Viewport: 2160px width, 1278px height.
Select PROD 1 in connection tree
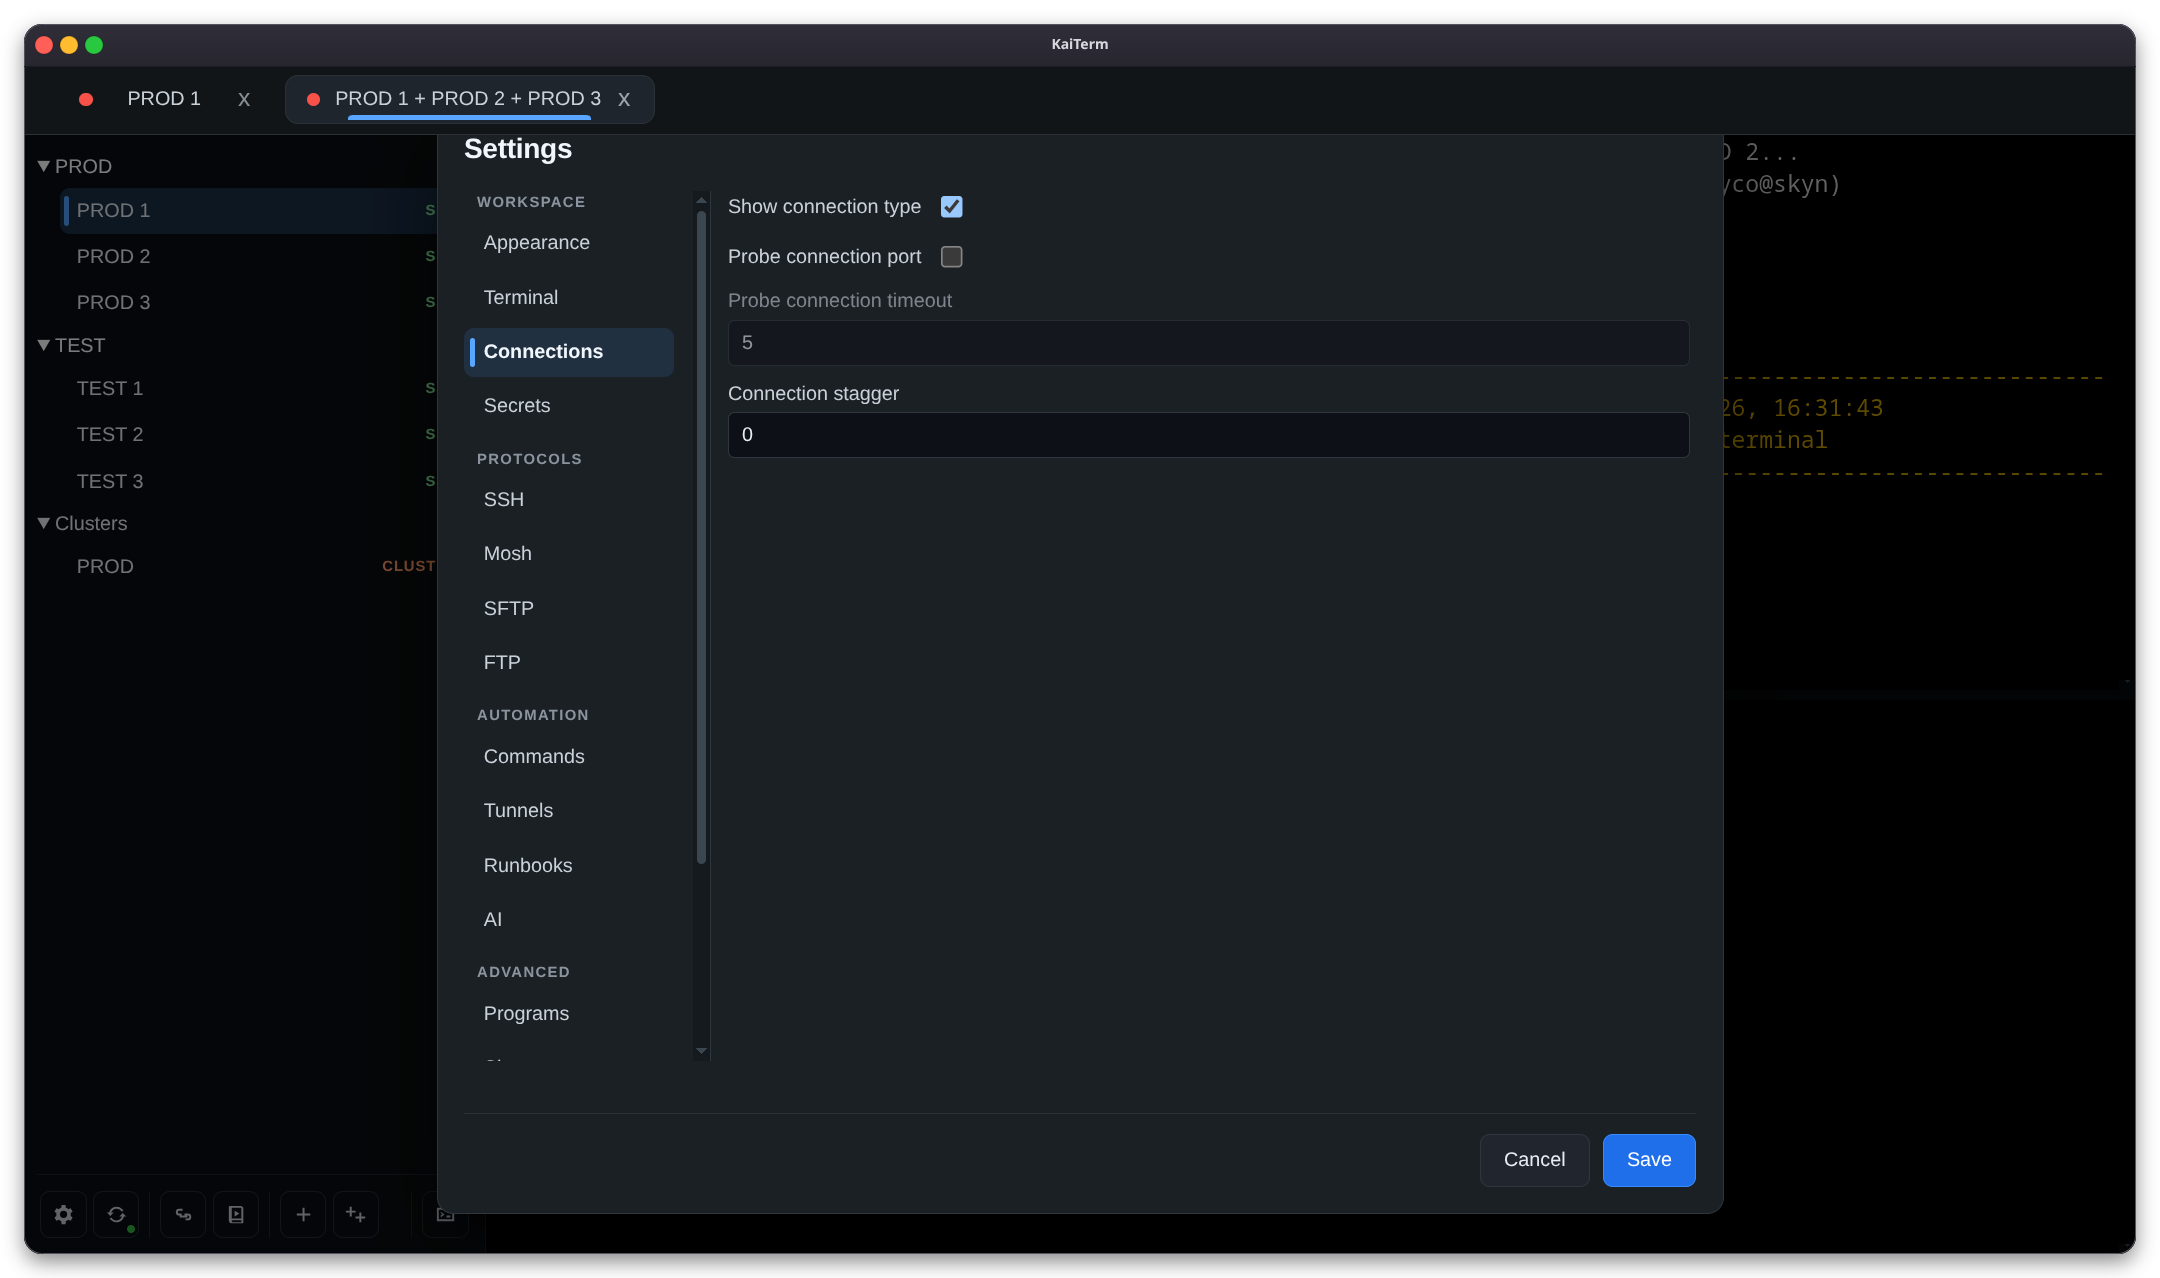[x=248, y=211]
